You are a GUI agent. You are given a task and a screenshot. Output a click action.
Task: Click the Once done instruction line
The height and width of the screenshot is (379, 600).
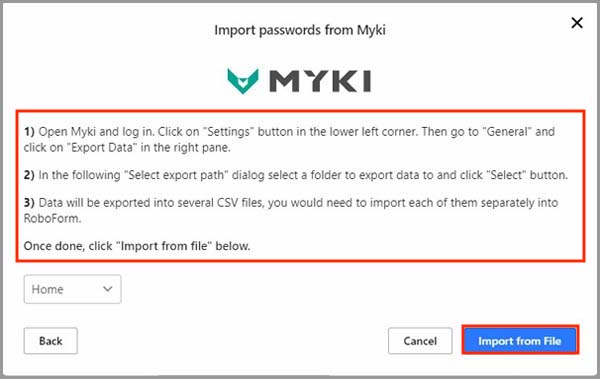tap(137, 246)
